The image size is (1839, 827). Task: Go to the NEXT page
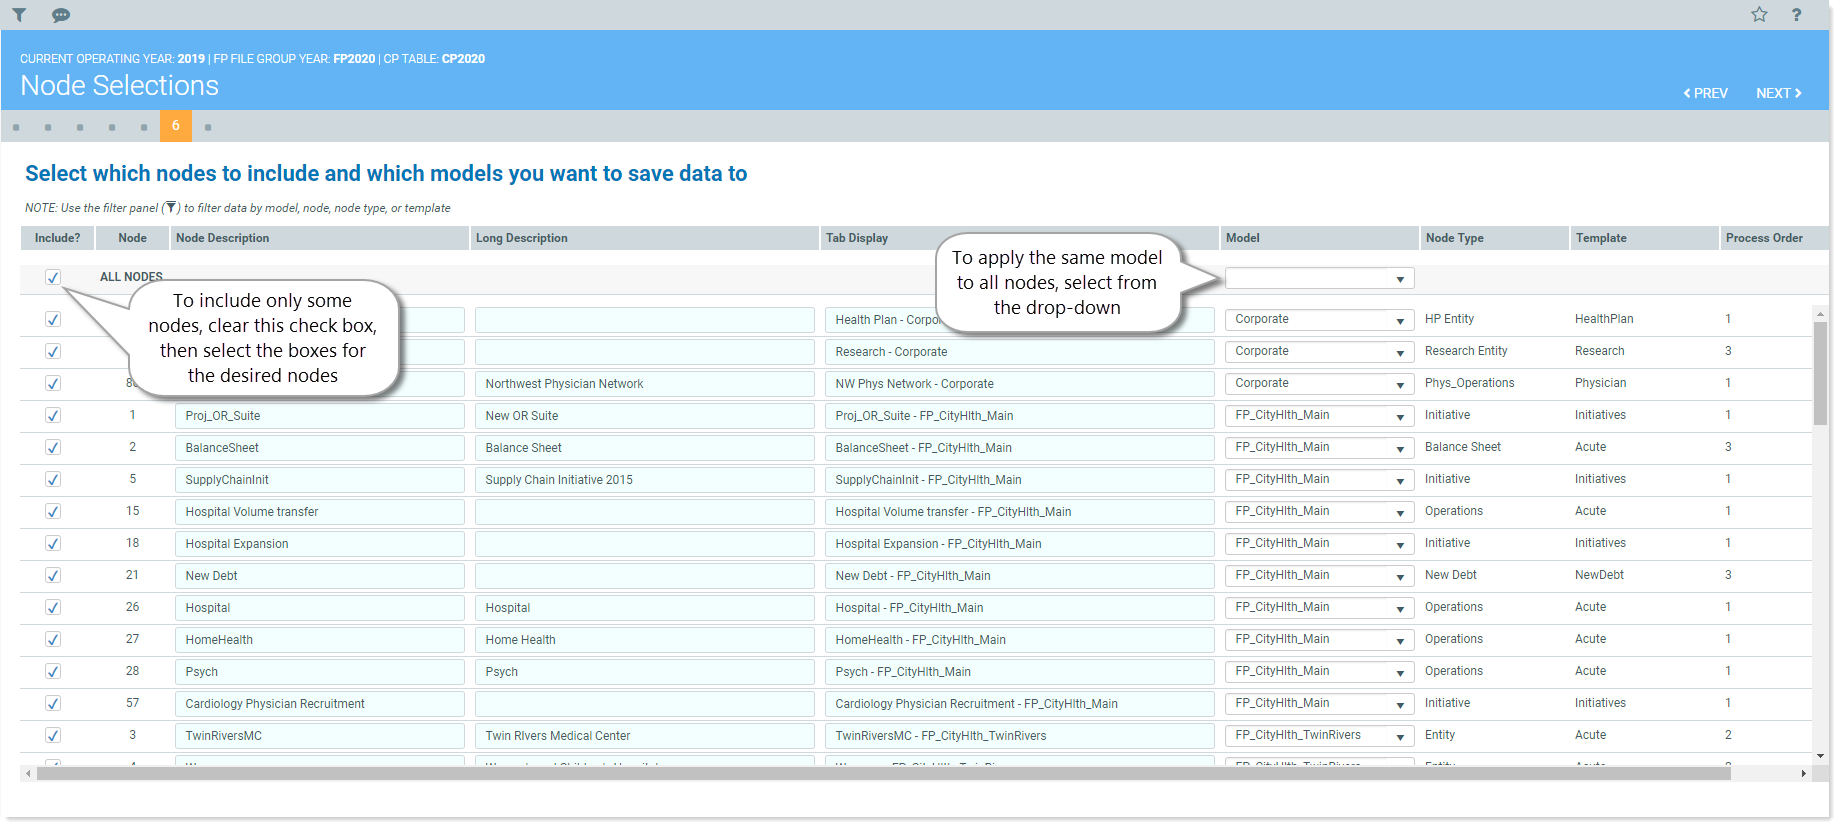coord(1778,93)
